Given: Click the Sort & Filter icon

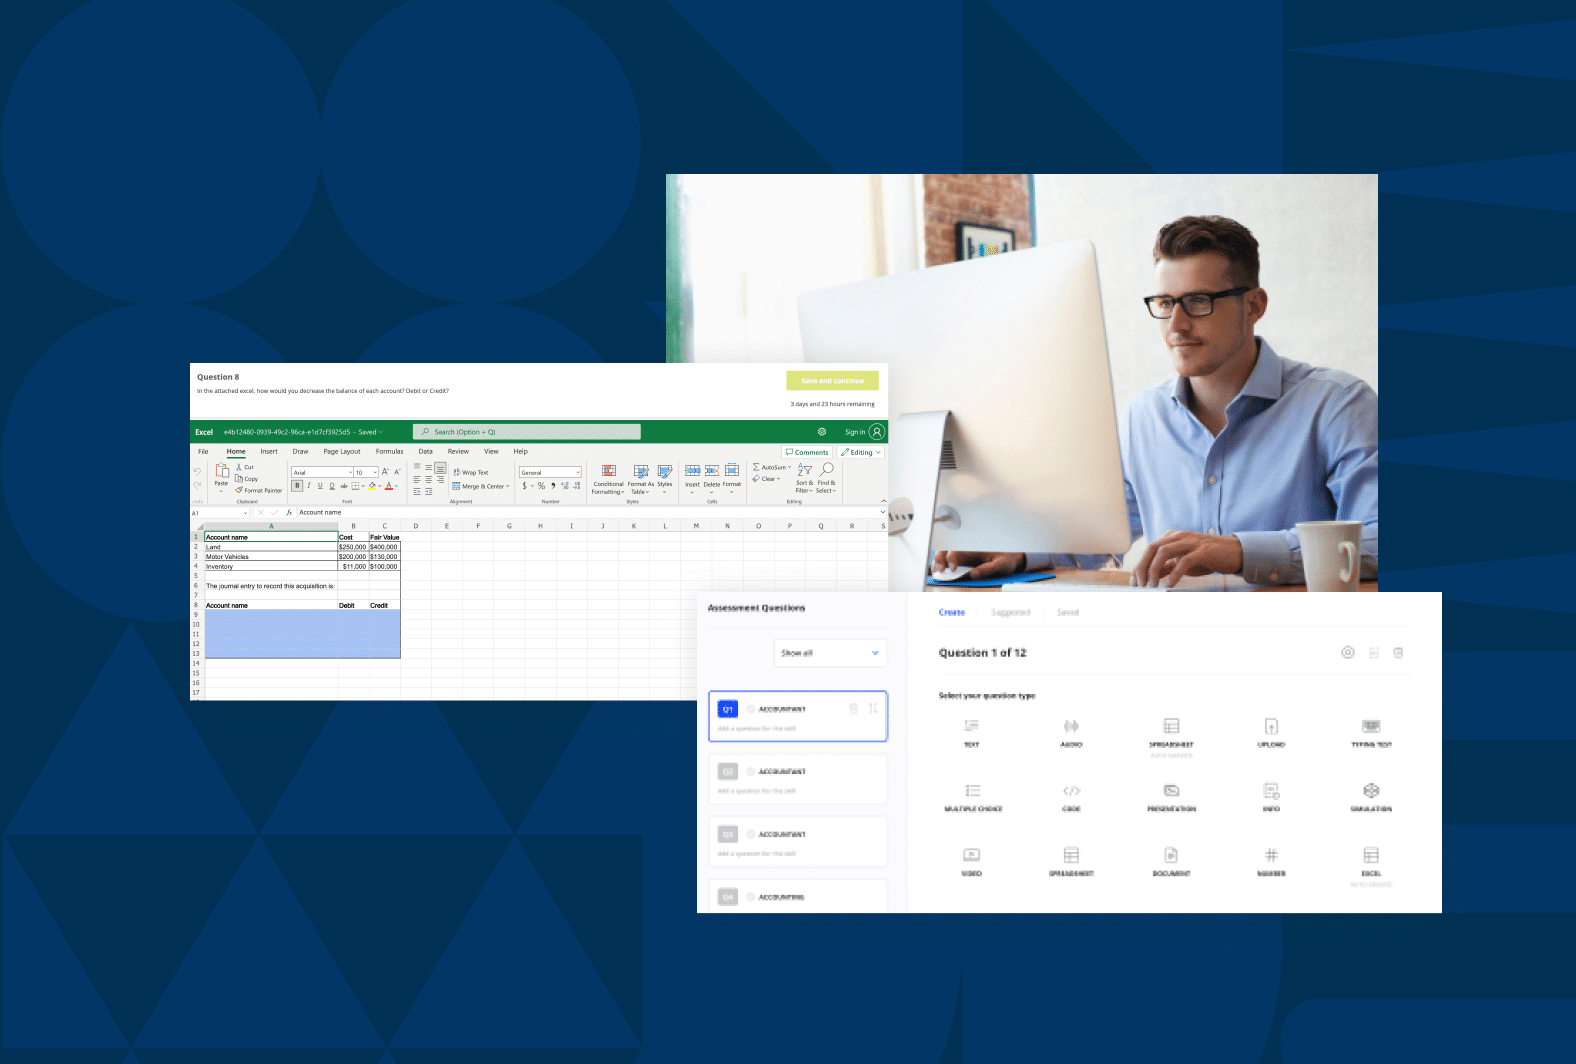Looking at the screenshot, I should point(804,469).
